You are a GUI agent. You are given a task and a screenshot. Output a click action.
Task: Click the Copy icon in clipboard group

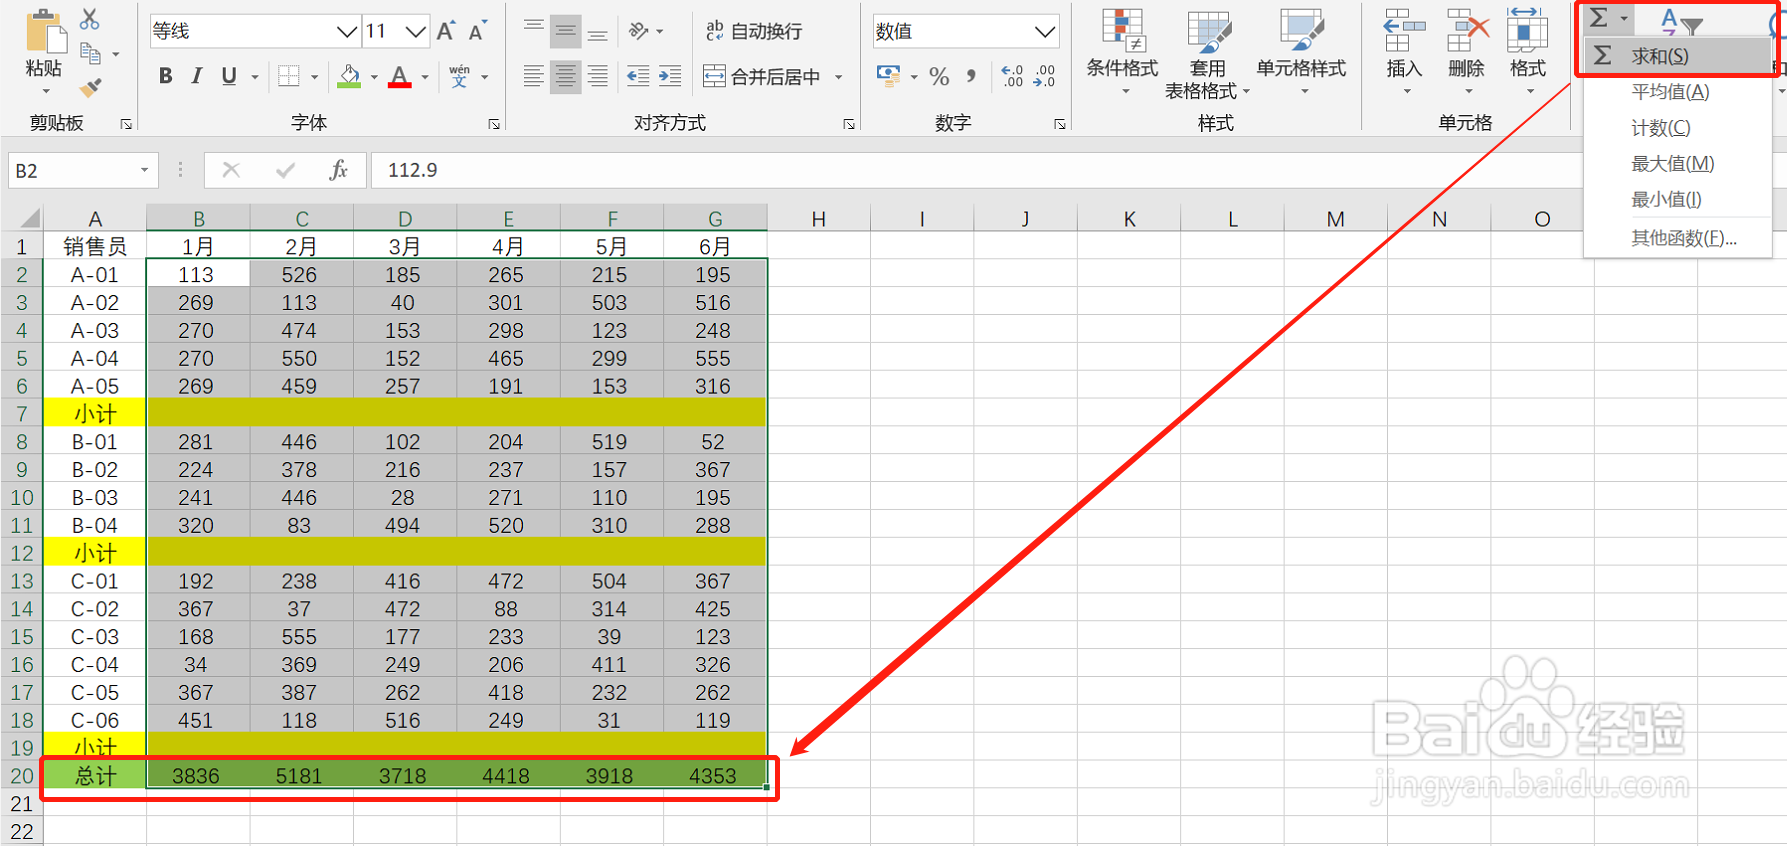tap(90, 54)
